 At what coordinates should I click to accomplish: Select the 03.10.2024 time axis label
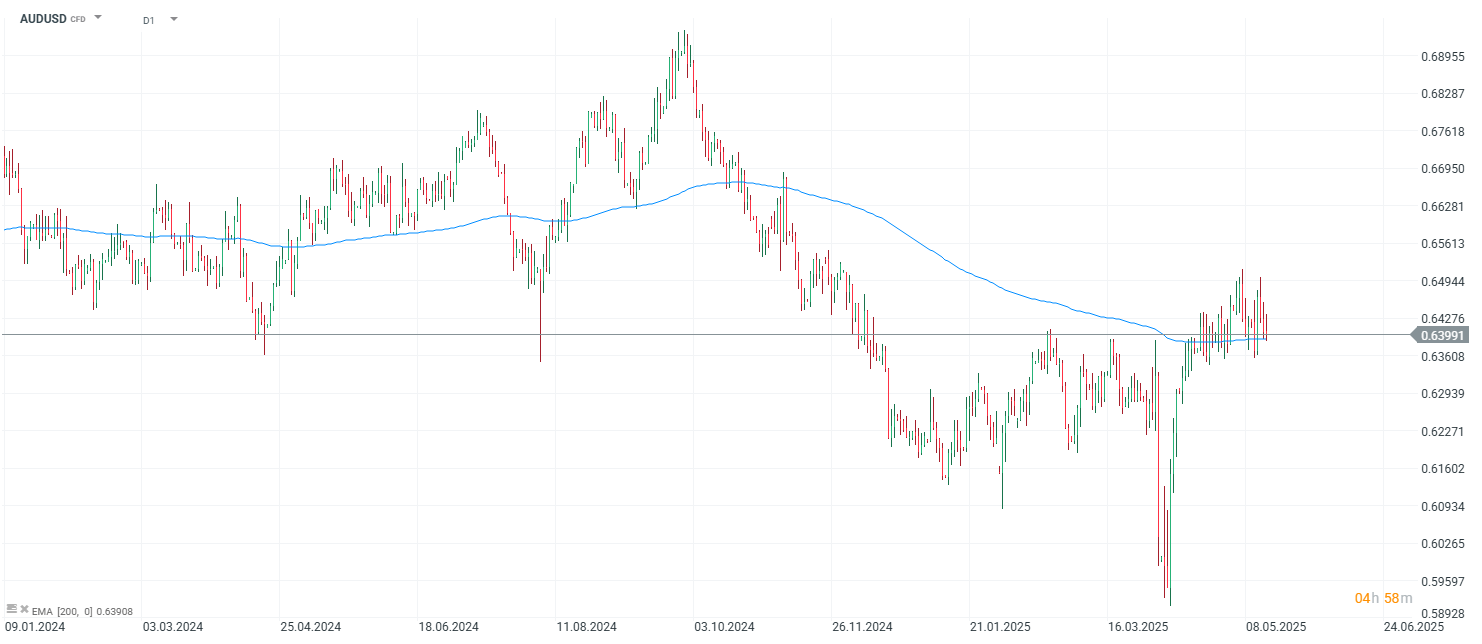point(723,627)
